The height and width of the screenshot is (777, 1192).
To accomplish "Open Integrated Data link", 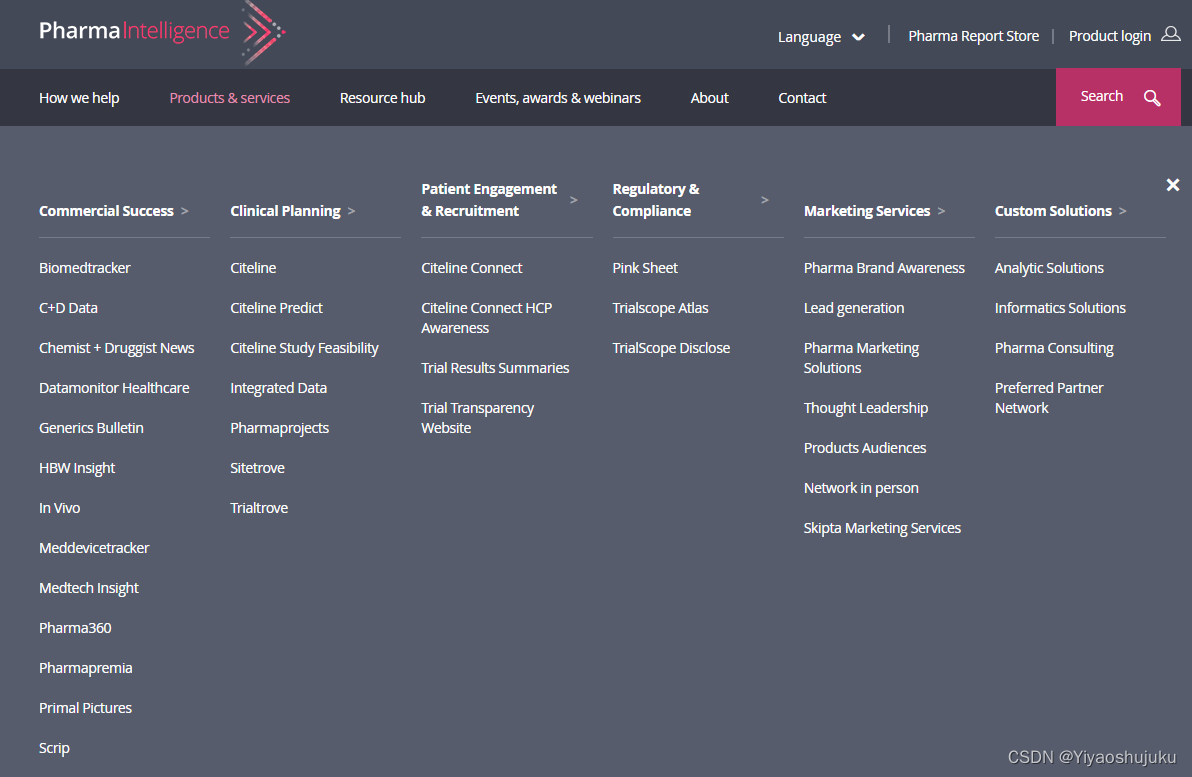I will 278,388.
